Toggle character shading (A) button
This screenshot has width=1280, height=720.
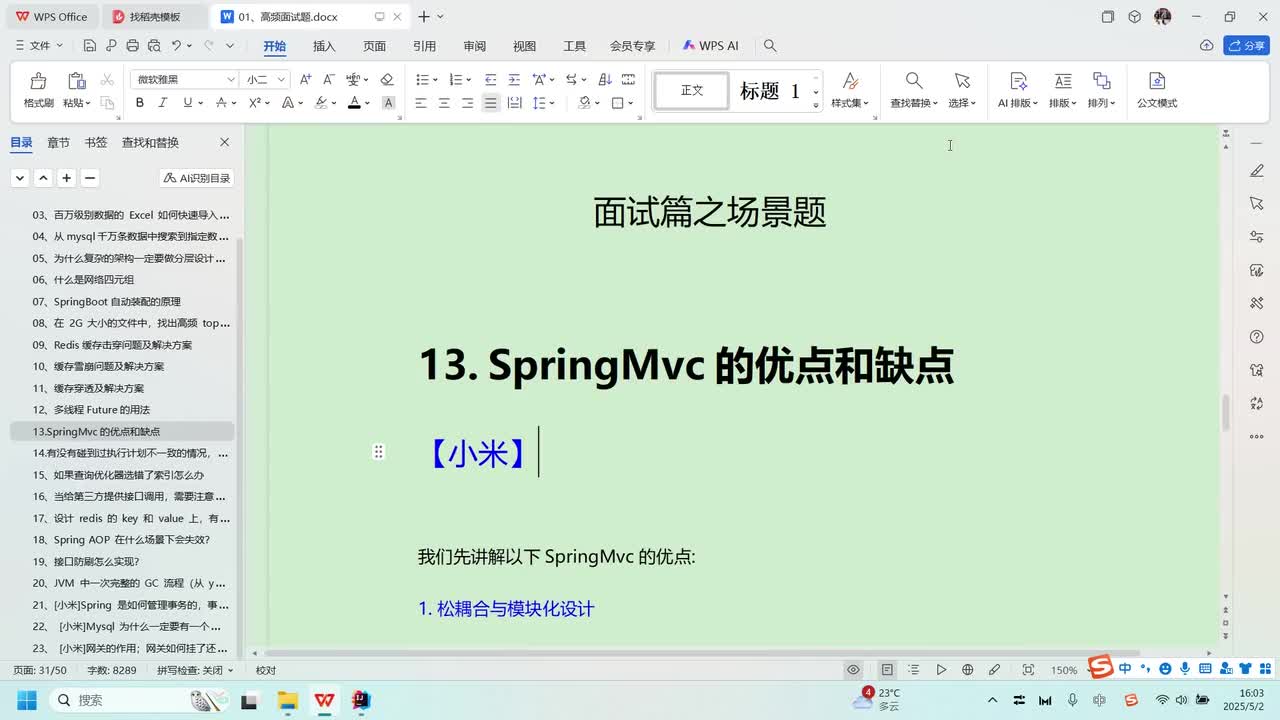coord(389,103)
